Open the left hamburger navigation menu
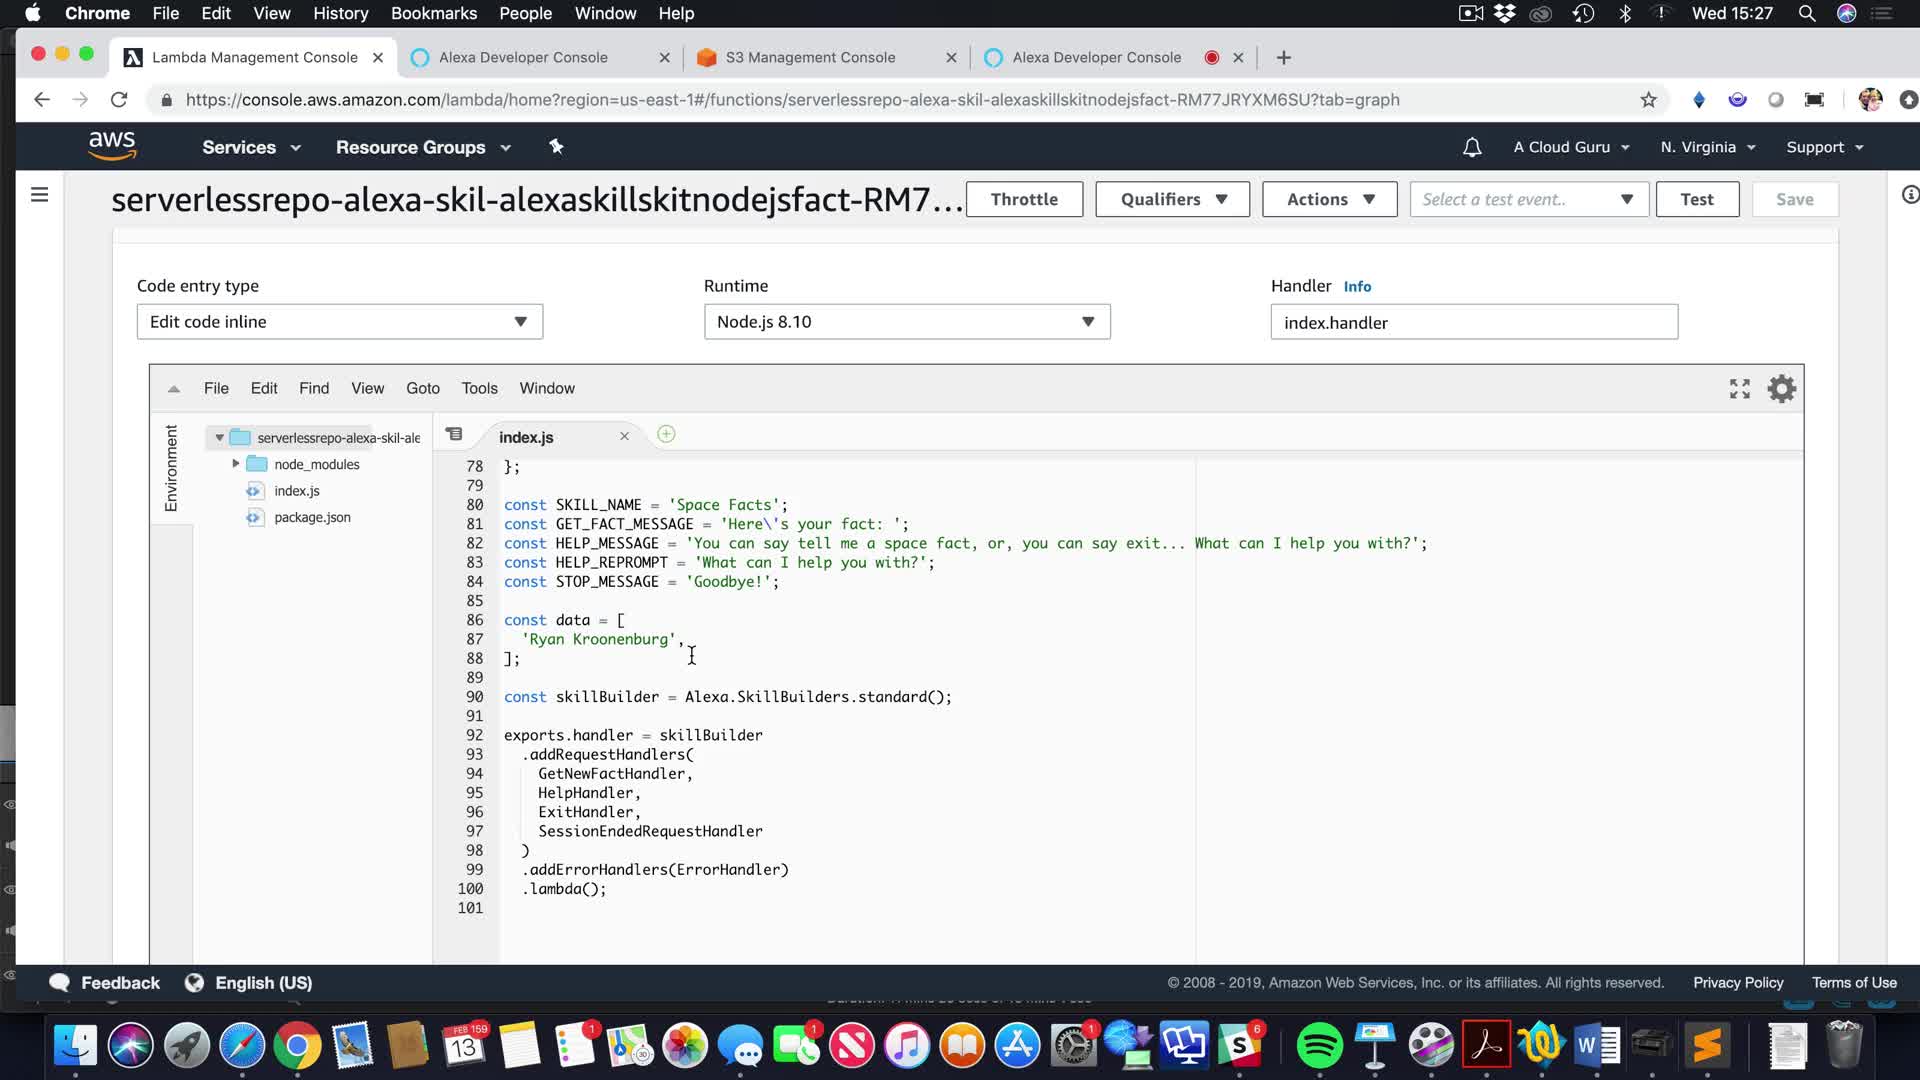 click(40, 195)
